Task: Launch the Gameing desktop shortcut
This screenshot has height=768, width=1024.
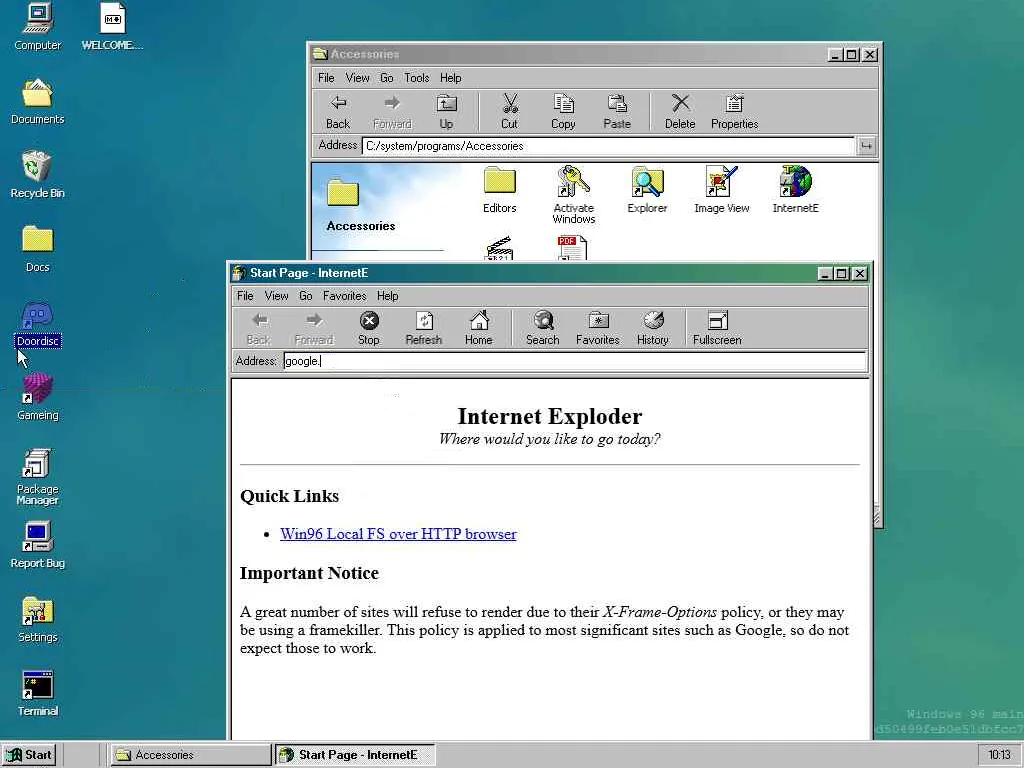Action: (37, 397)
